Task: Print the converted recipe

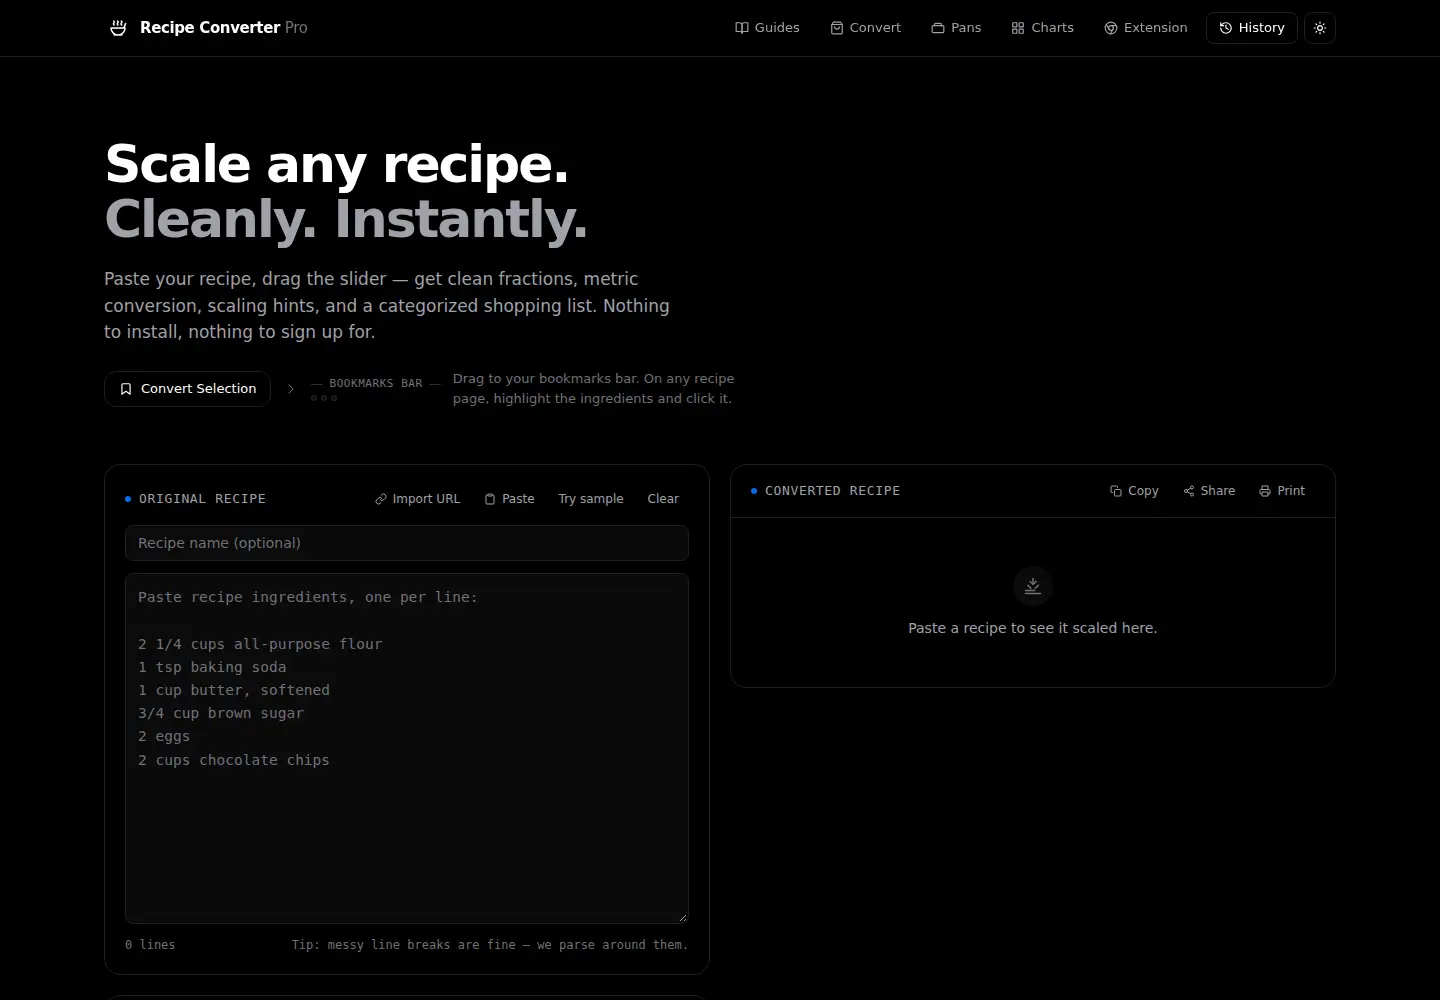Action: tap(1282, 491)
